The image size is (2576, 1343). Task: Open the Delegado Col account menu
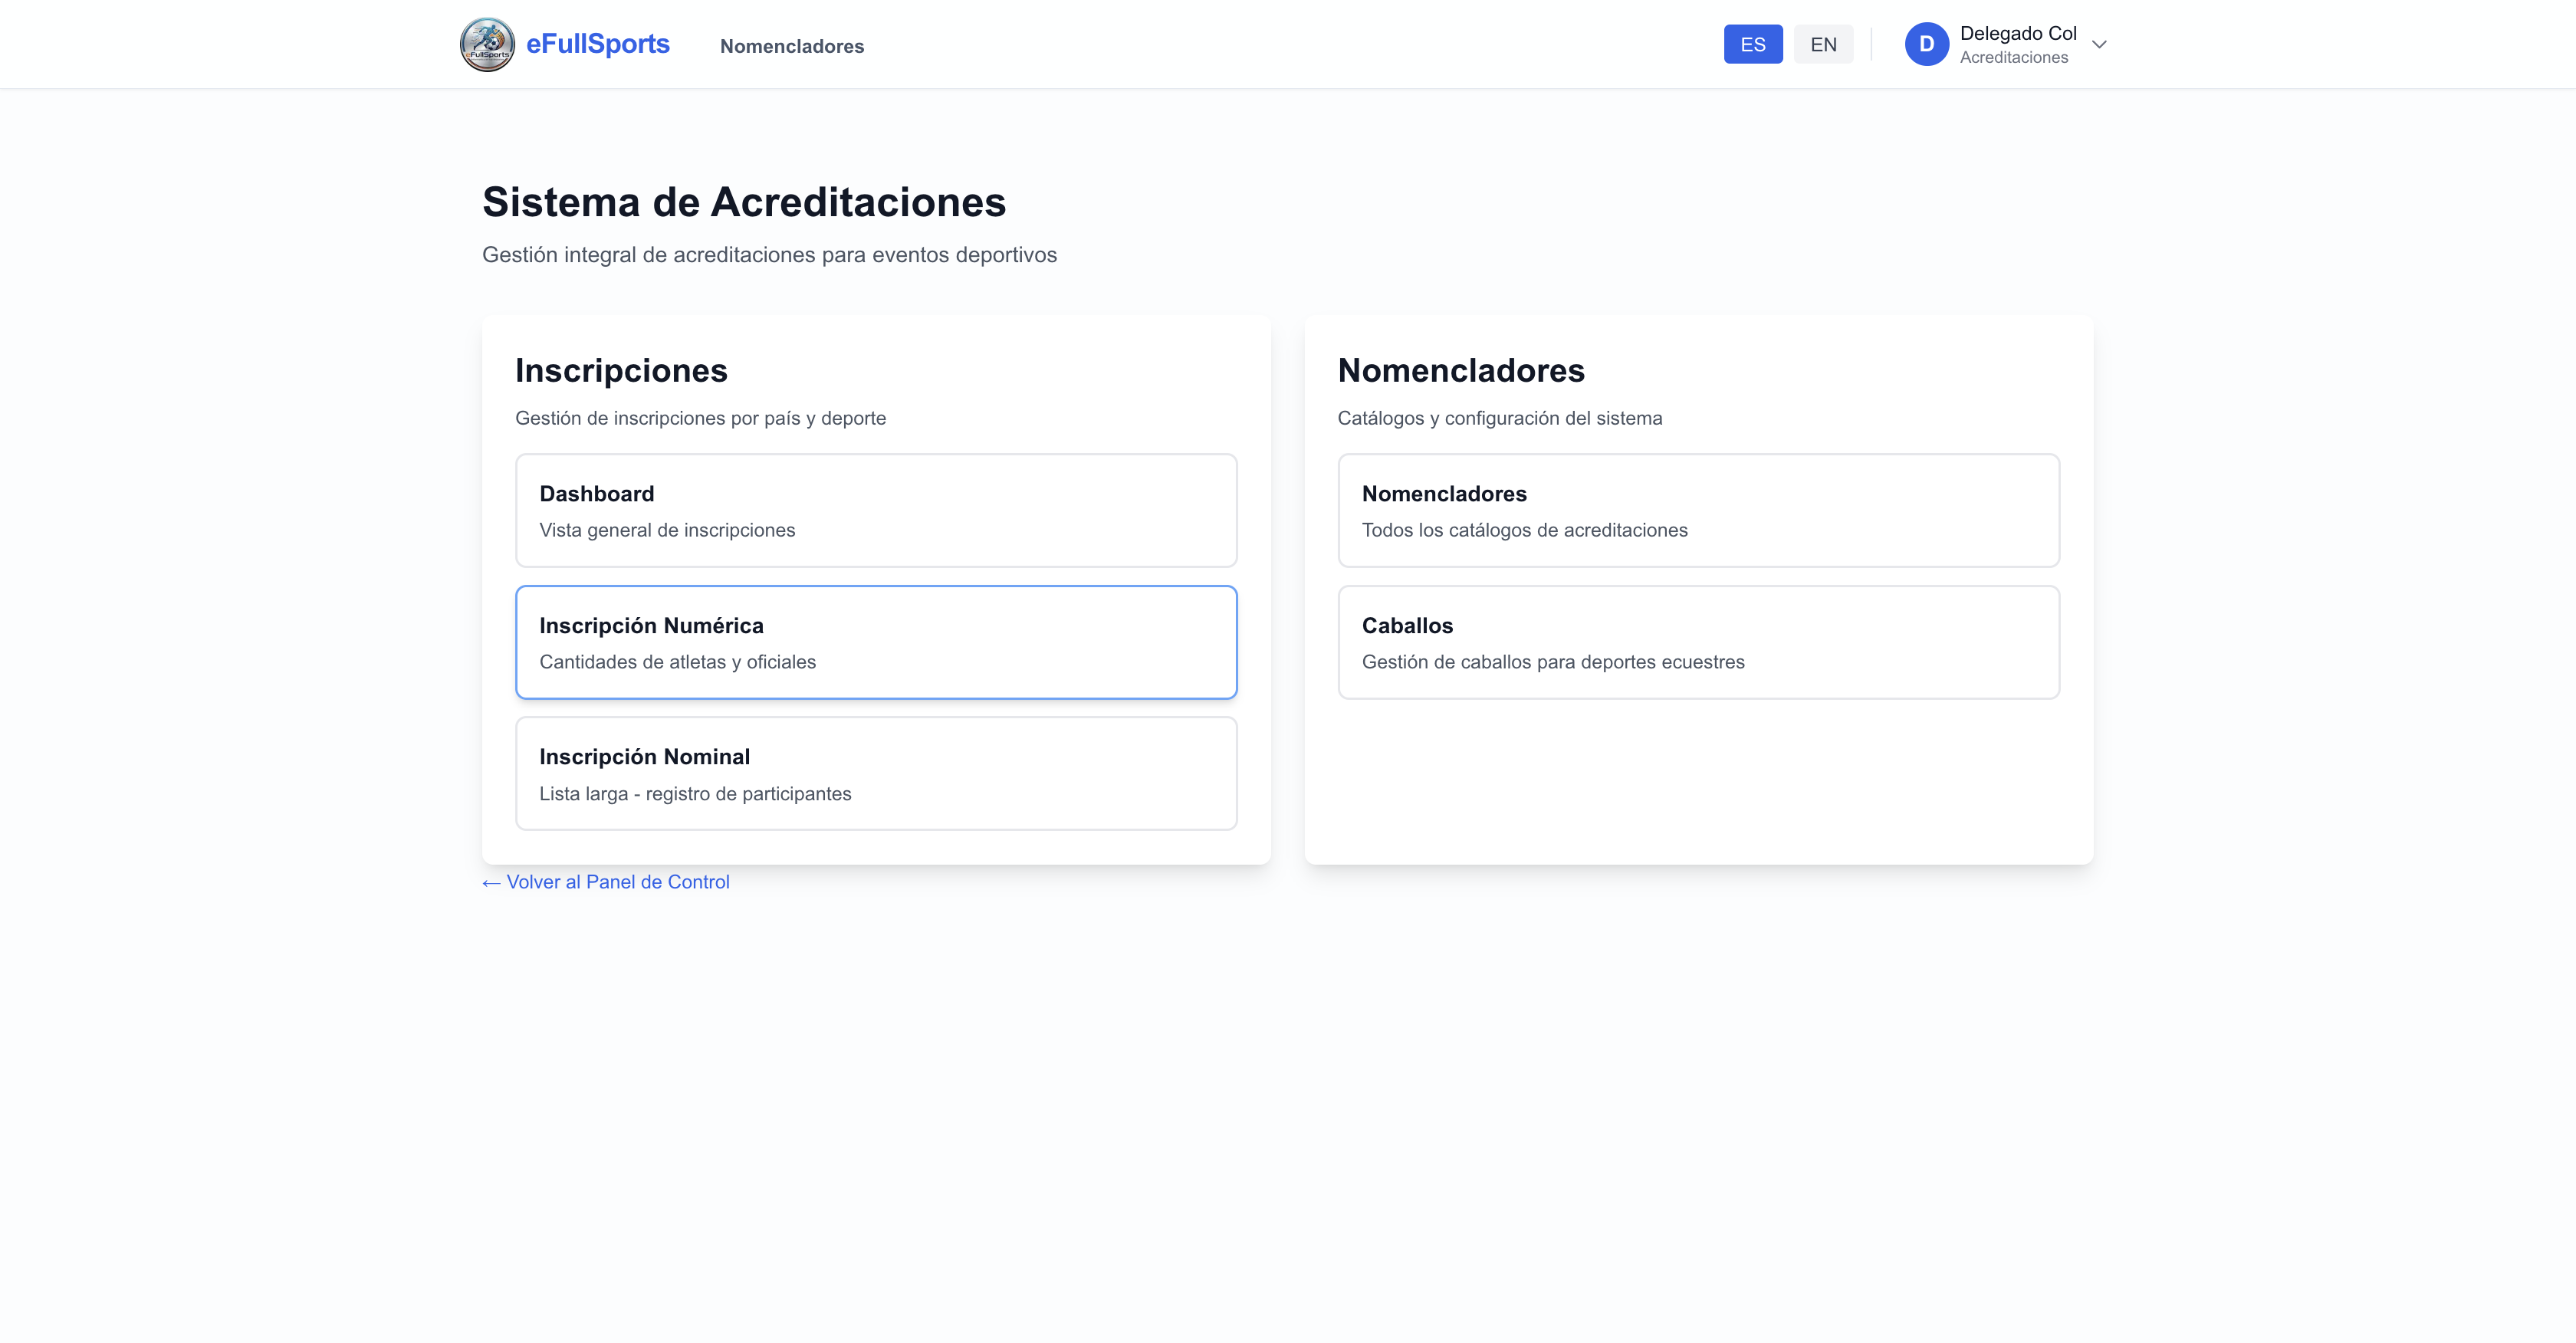(x=2017, y=34)
